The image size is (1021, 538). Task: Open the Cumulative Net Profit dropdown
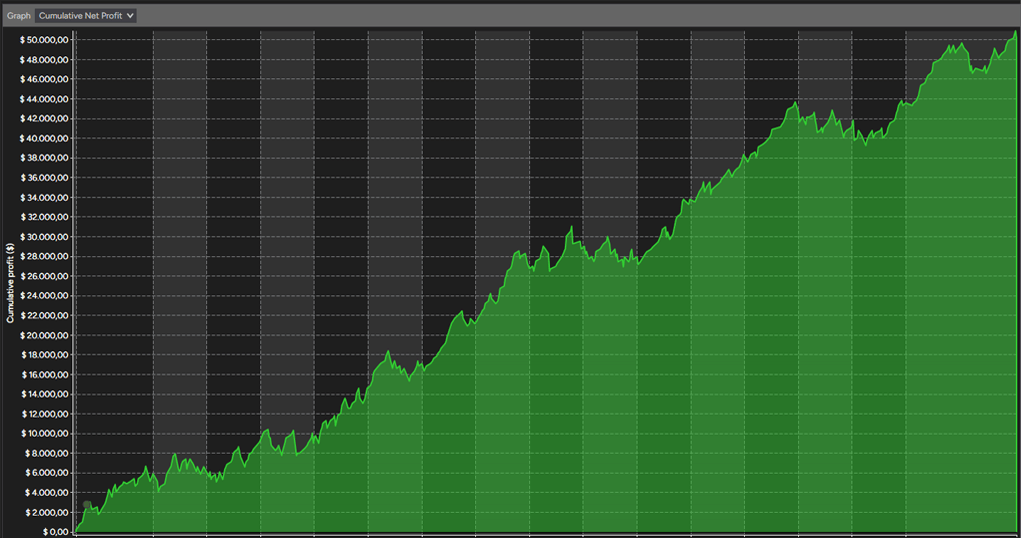[85, 16]
